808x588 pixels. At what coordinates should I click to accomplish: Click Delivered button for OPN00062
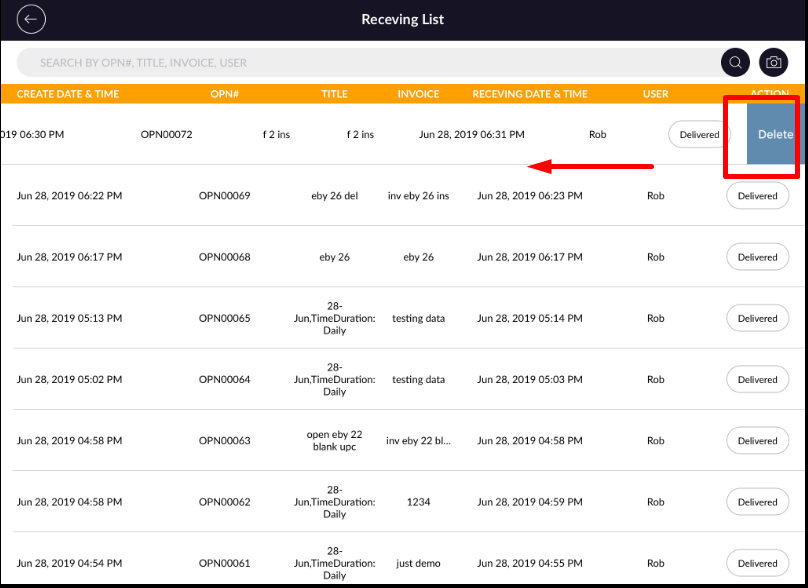pyautogui.click(x=757, y=502)
